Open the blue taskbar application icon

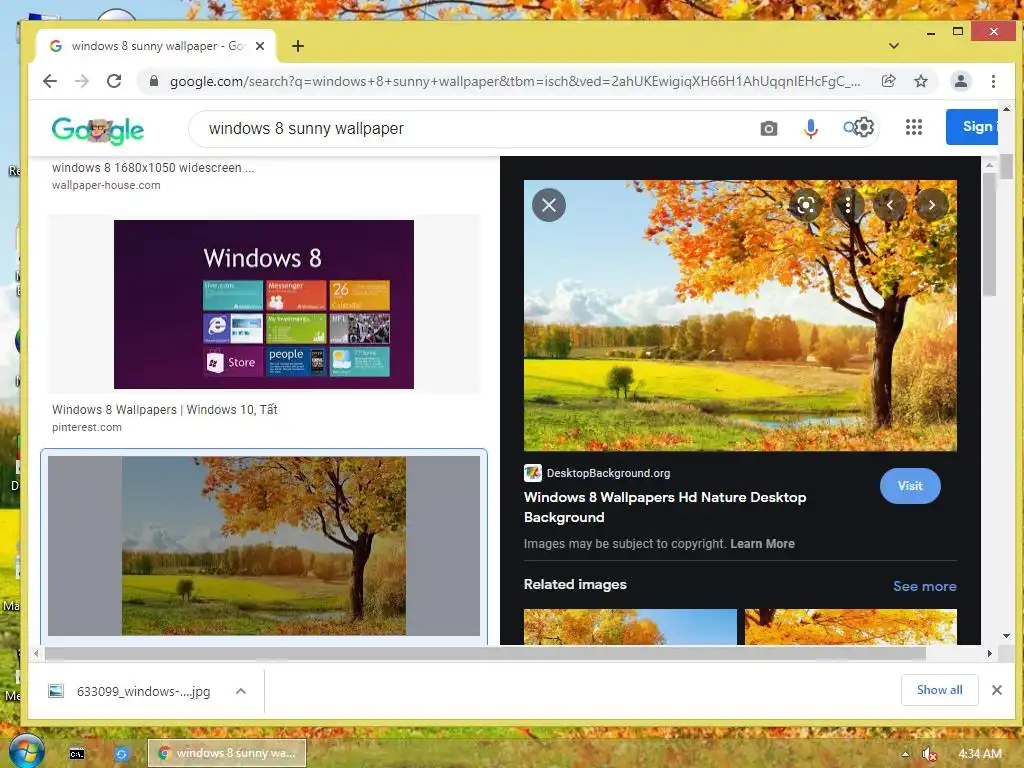point(121,754)
